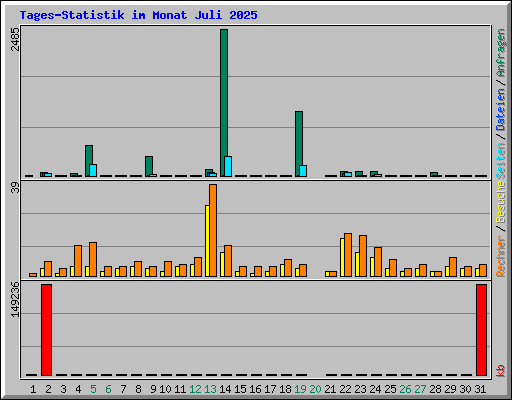Click the orange Rechner bar for day 24
Screen dimensions: 512x400
(x=378, y=262)
